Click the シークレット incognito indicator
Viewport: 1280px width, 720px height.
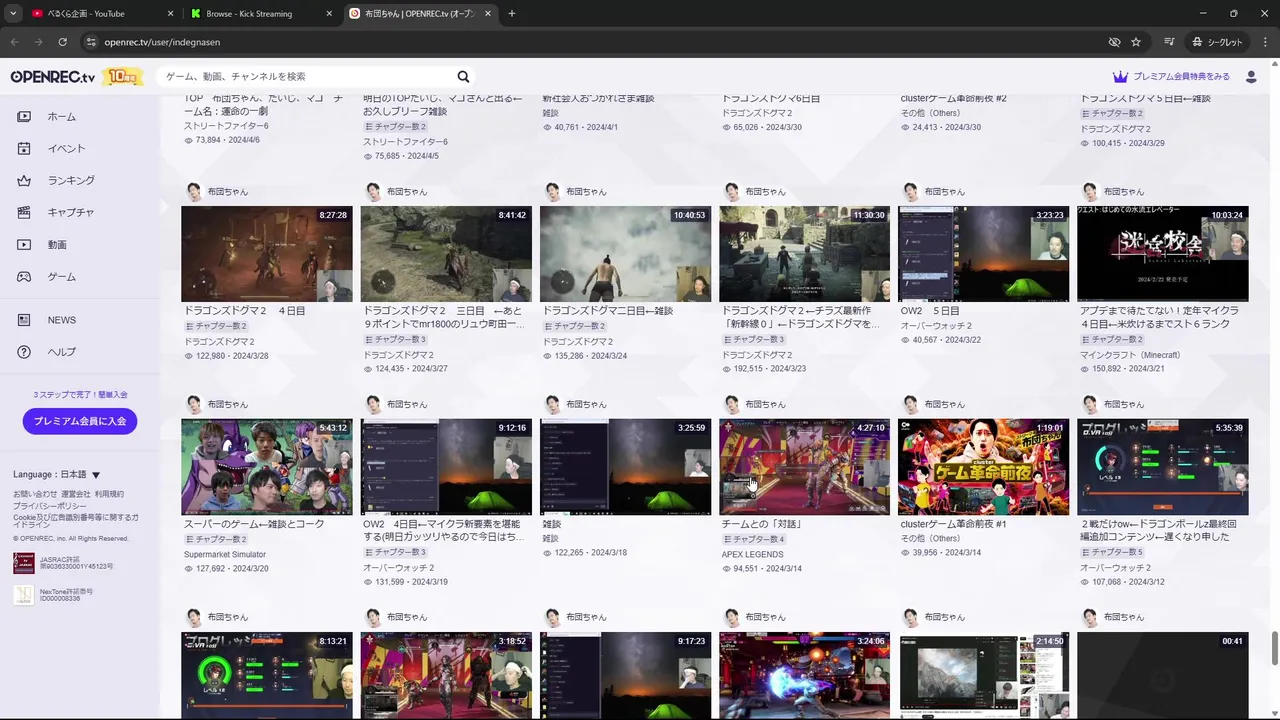(1217, 42)
